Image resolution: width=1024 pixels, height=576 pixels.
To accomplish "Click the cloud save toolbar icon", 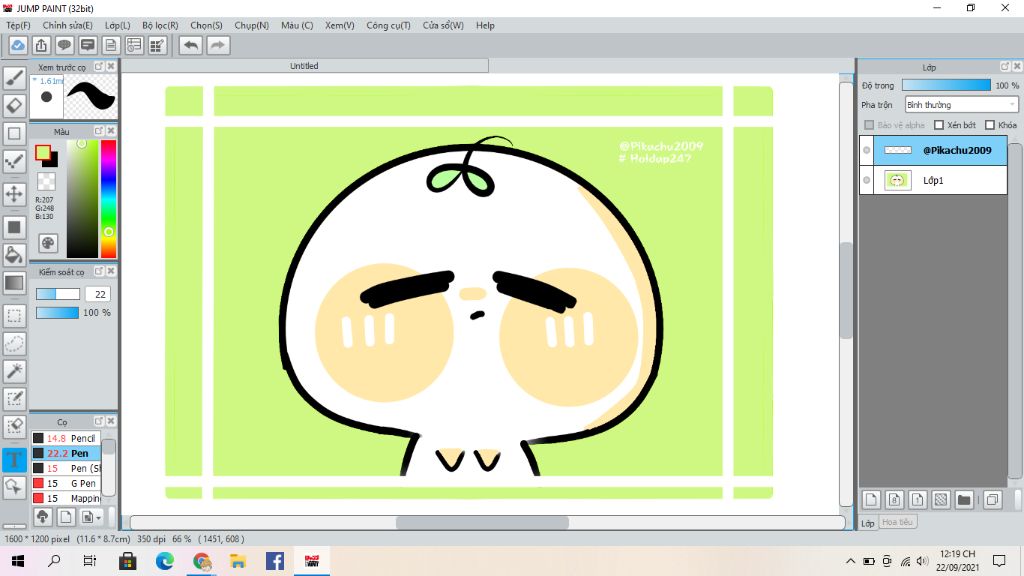I will [18, 45].
